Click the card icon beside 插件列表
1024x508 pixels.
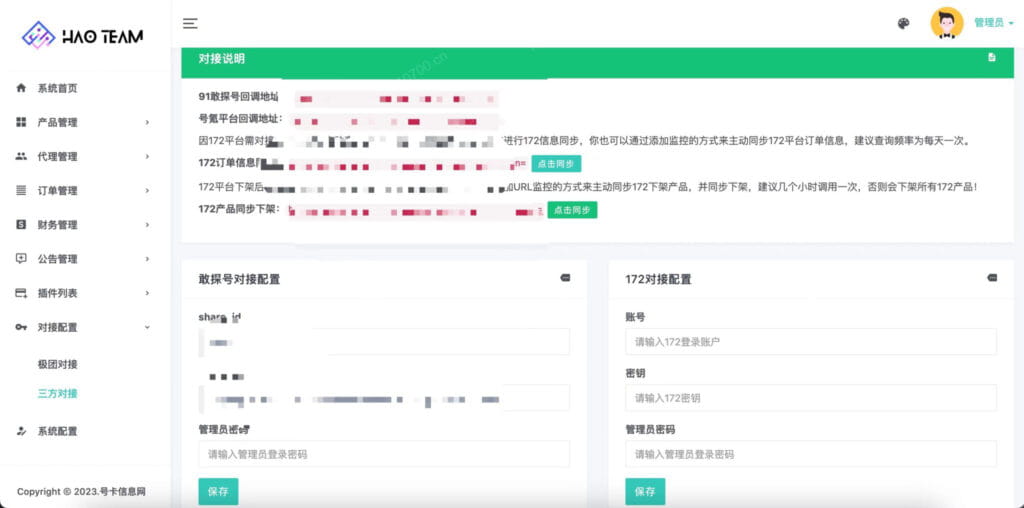pos(21,293)
